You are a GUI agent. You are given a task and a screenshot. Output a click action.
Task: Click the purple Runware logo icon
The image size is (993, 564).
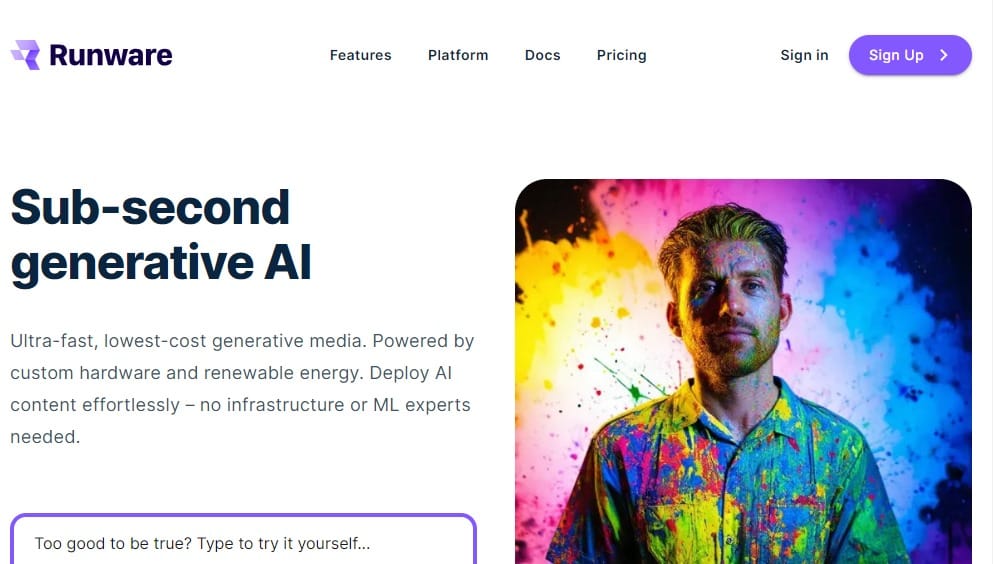click(x=25, y=55)
